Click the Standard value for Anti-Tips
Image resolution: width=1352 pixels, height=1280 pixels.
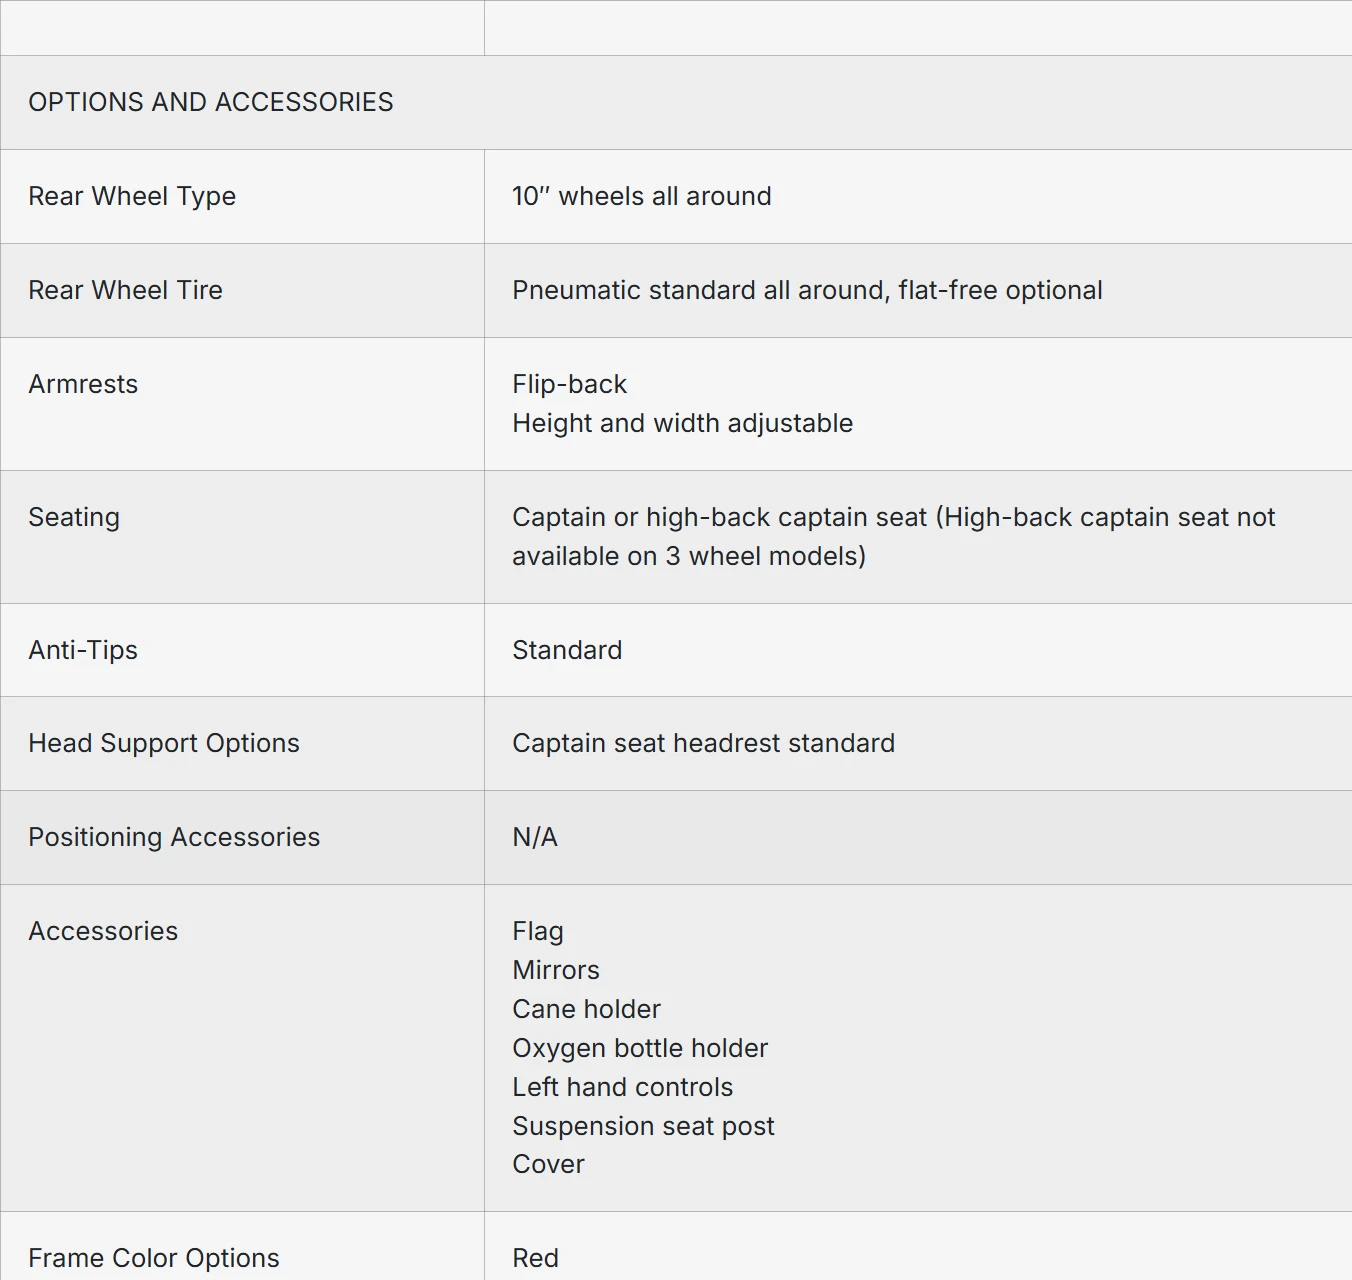(567, 650)
